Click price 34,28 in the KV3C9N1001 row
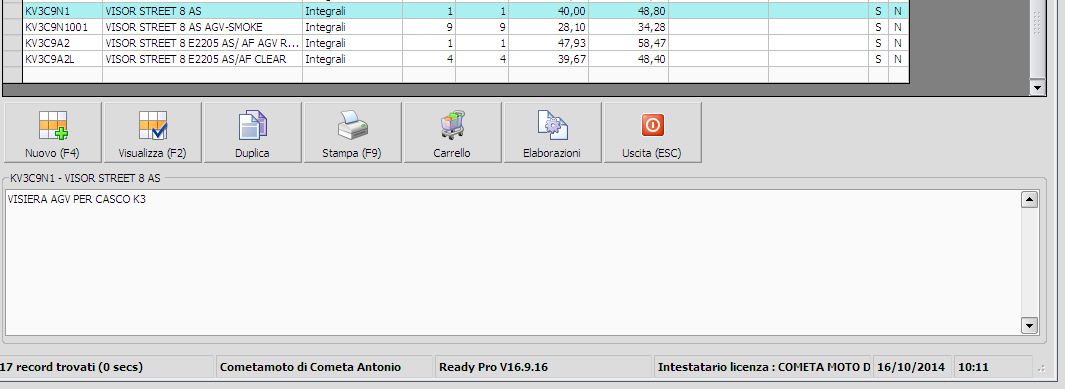The image size is (1065, 389). coord(628,27)
